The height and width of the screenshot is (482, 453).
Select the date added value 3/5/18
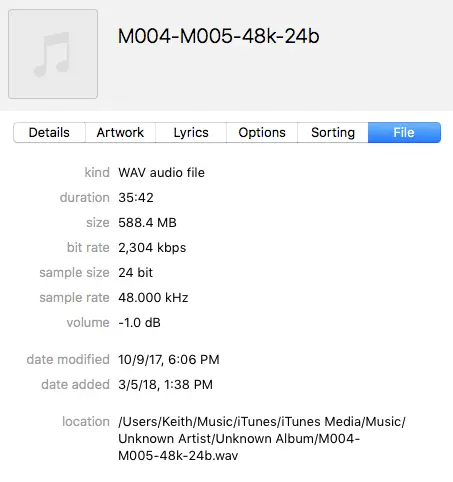(166, 385)
